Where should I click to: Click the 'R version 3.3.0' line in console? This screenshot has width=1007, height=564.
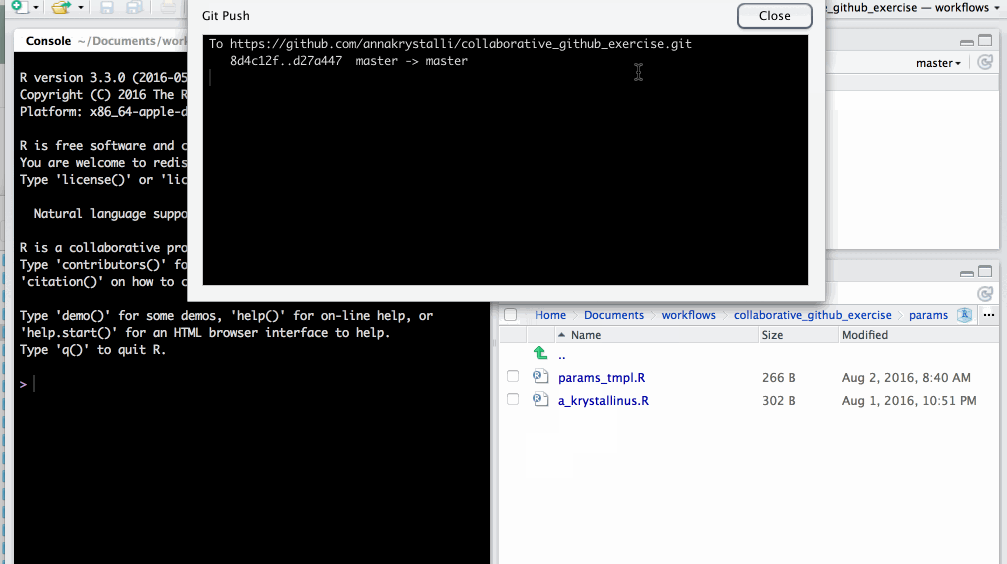[x=103, y=78]
